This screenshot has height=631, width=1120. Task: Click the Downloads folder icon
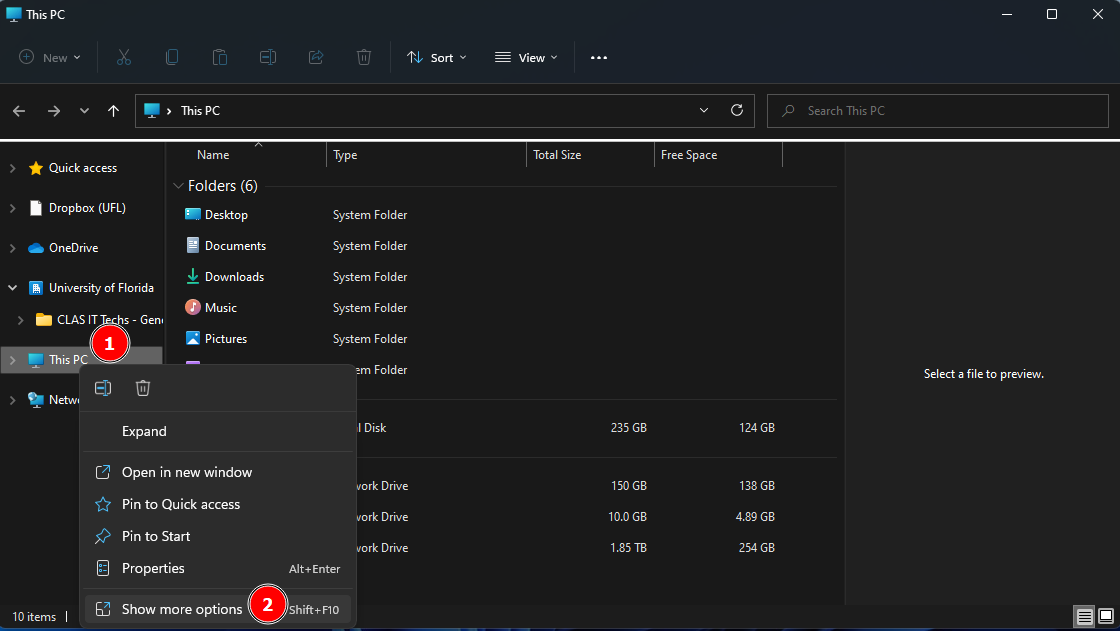click(192, 277)
